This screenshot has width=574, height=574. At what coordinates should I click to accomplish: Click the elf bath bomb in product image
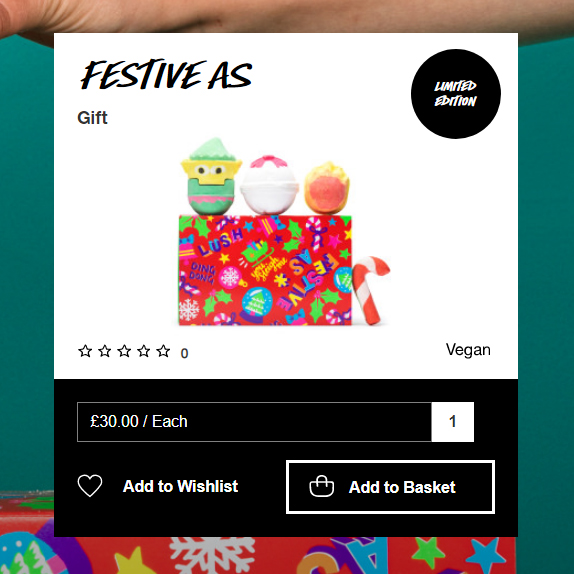click(211, 176)
